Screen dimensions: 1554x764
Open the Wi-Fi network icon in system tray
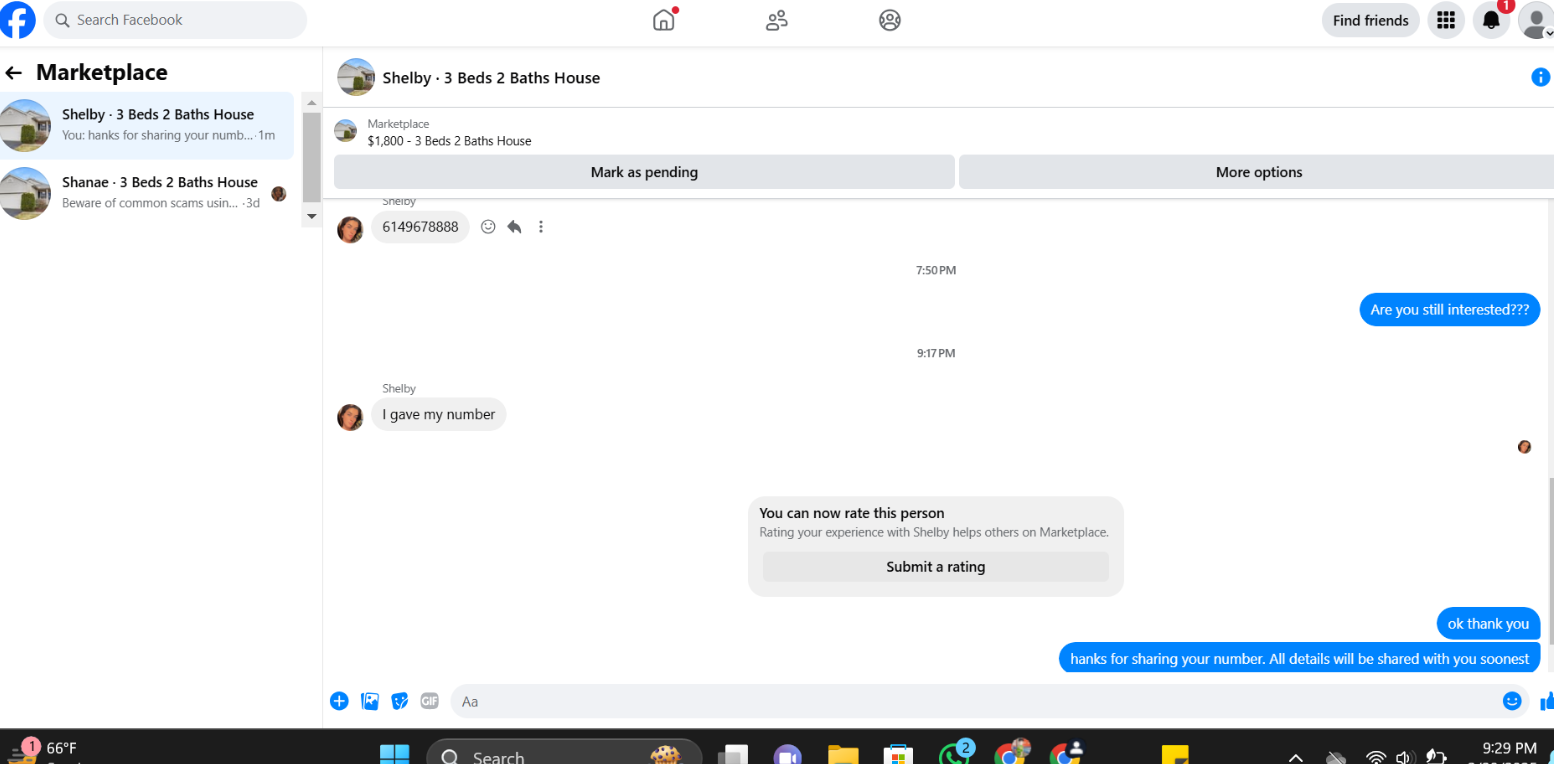[1376, 757]
